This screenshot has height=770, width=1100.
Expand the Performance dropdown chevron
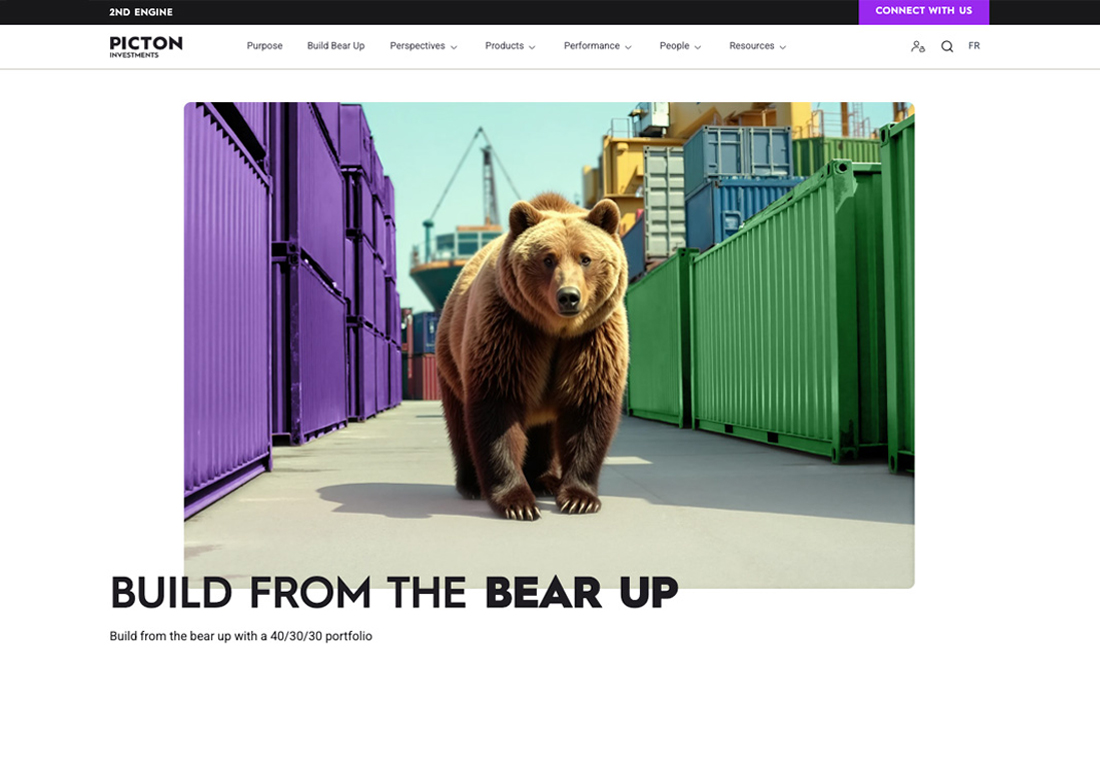628,47
